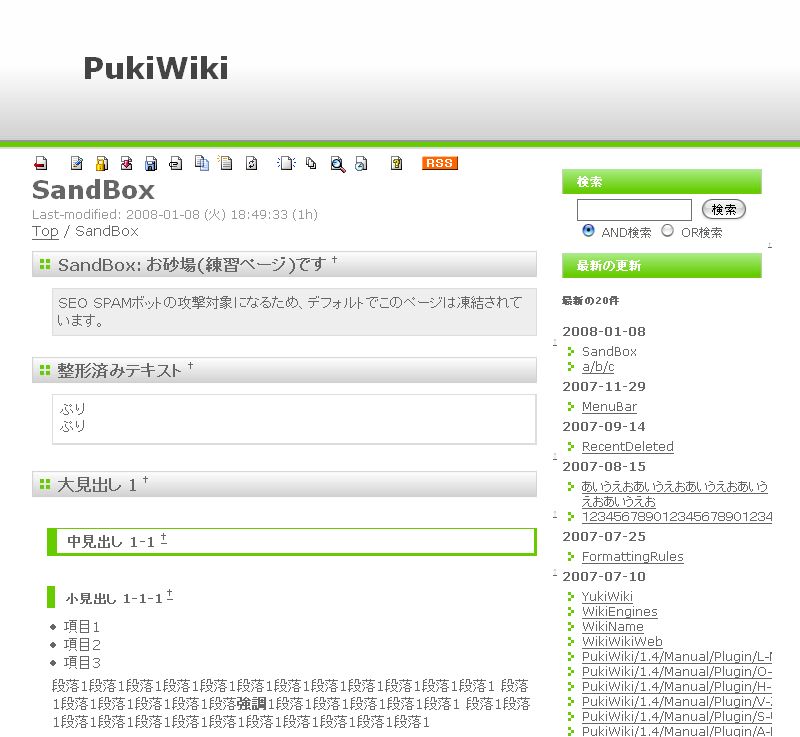The image size is (800, 737).
Task: Click the Reload page icon
Action: point(252,164)
